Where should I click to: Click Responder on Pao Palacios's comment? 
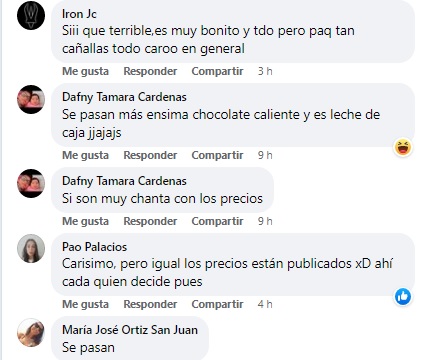tap(150, 304)
